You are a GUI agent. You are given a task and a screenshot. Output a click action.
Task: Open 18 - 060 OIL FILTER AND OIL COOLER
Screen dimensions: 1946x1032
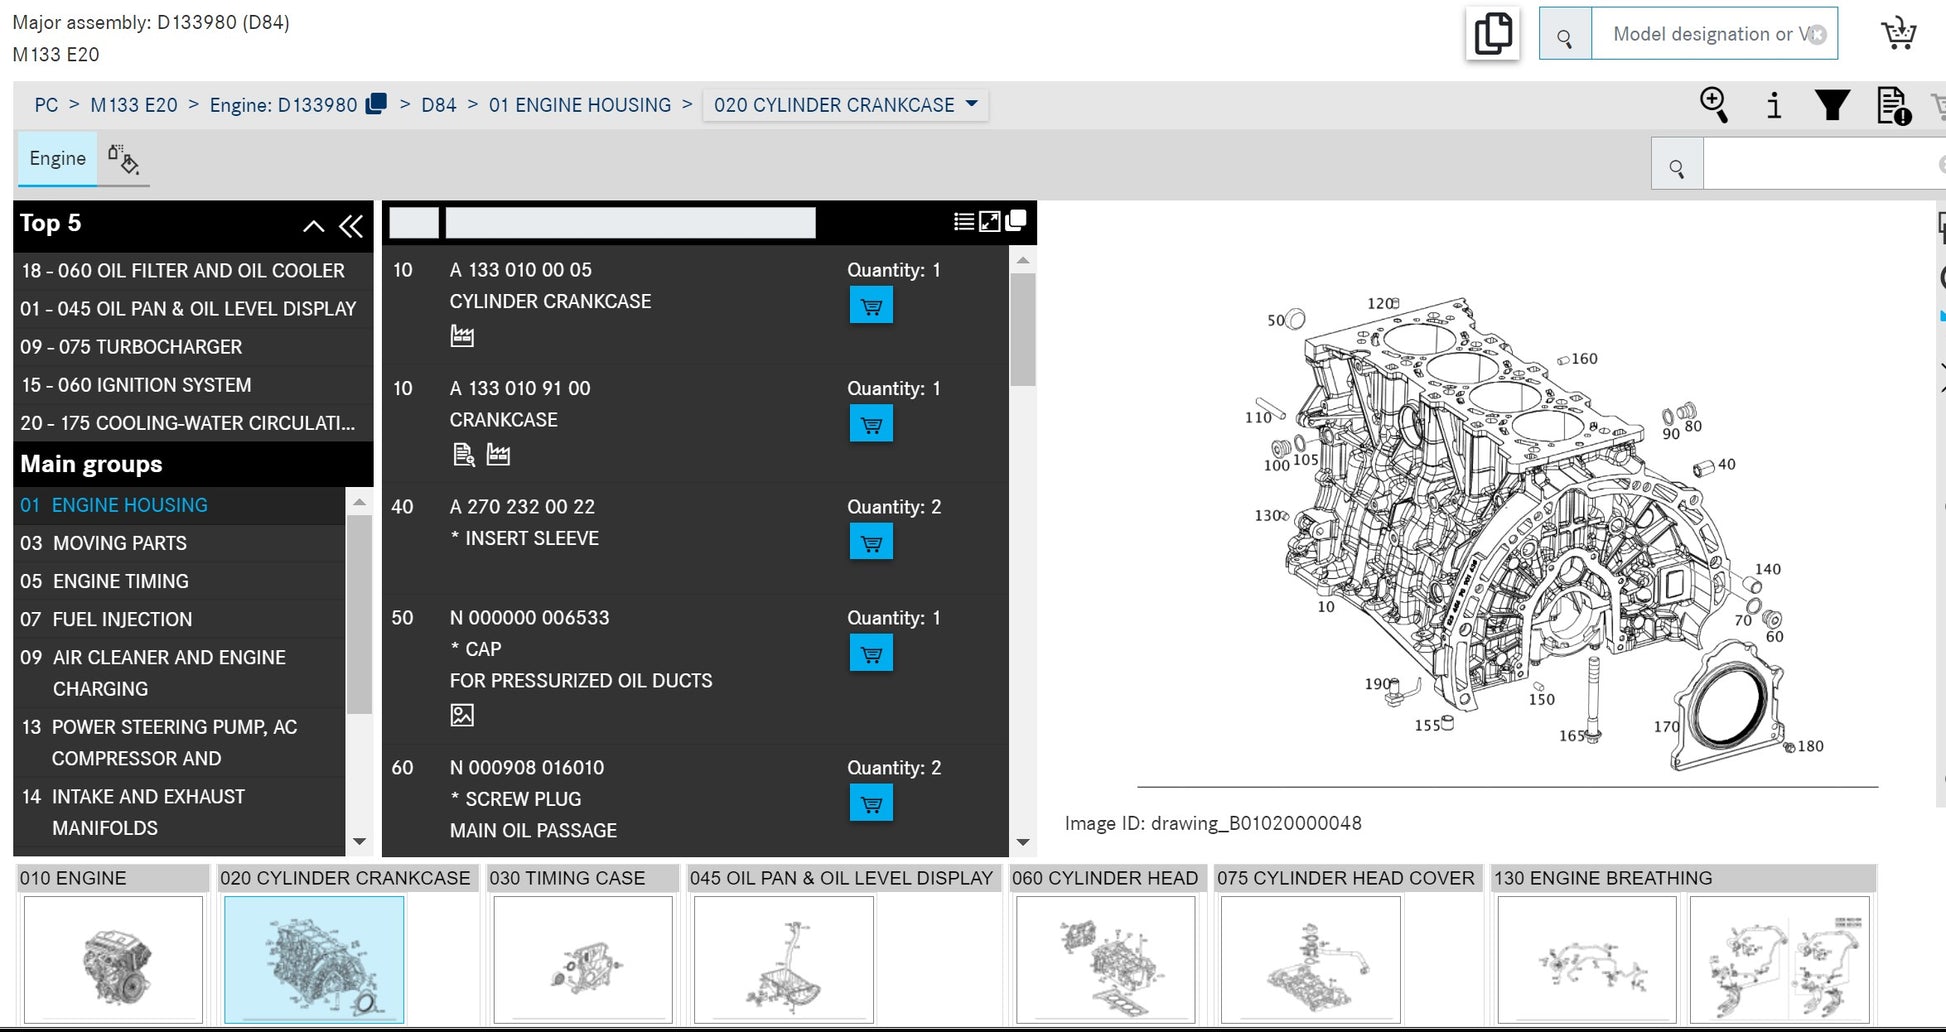(x=182, y=270)
